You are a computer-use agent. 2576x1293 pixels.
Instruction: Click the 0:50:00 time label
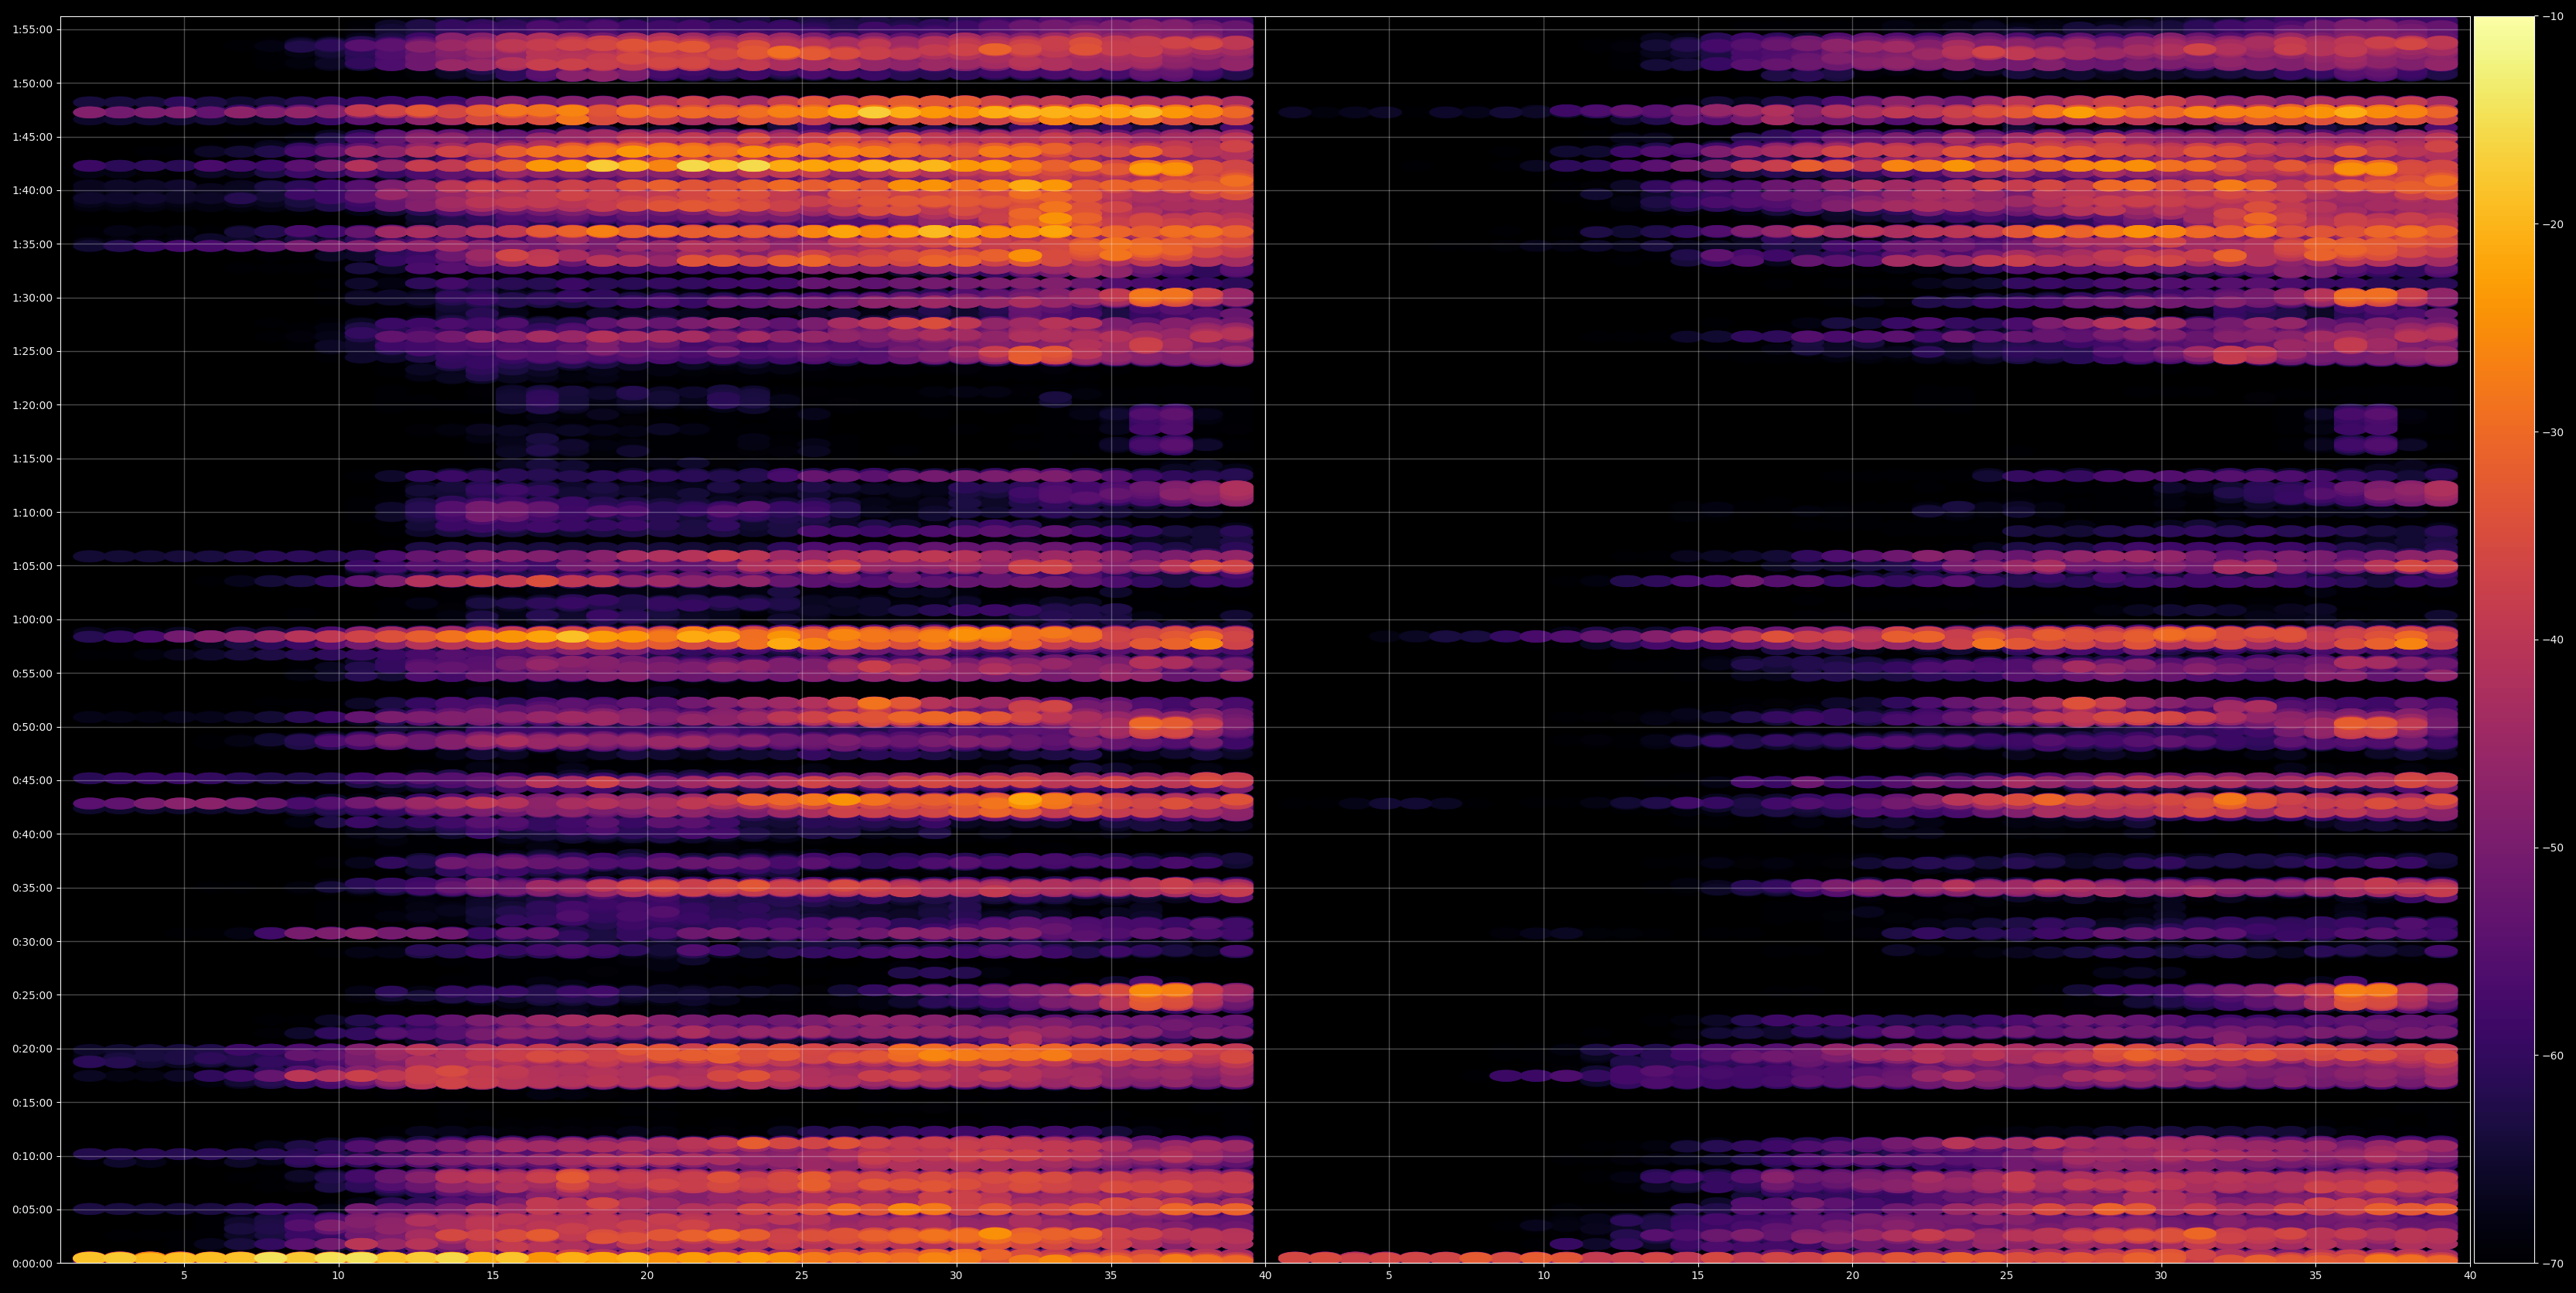(32, 727)
